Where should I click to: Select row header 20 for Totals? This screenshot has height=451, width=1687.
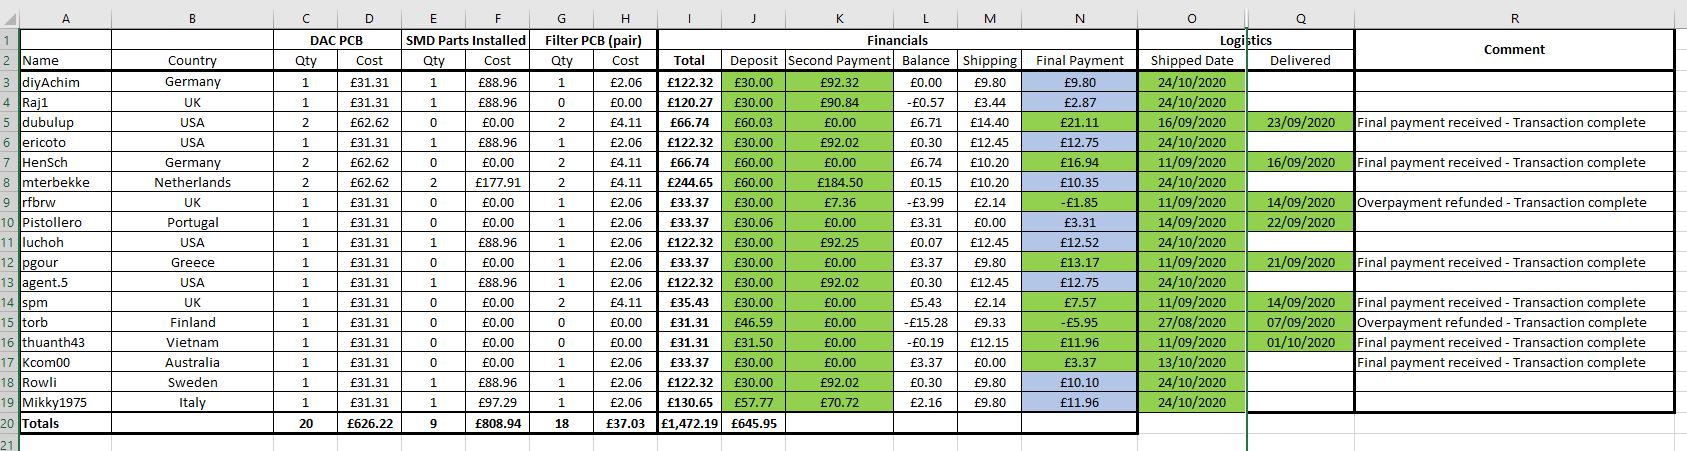[9, 423]
